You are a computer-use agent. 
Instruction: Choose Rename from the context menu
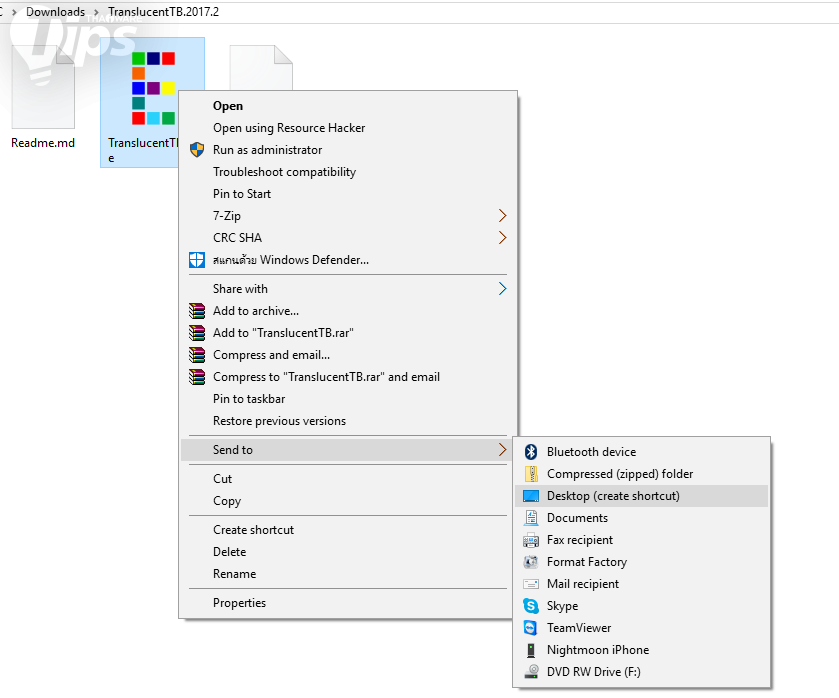(x=348, y=573)
